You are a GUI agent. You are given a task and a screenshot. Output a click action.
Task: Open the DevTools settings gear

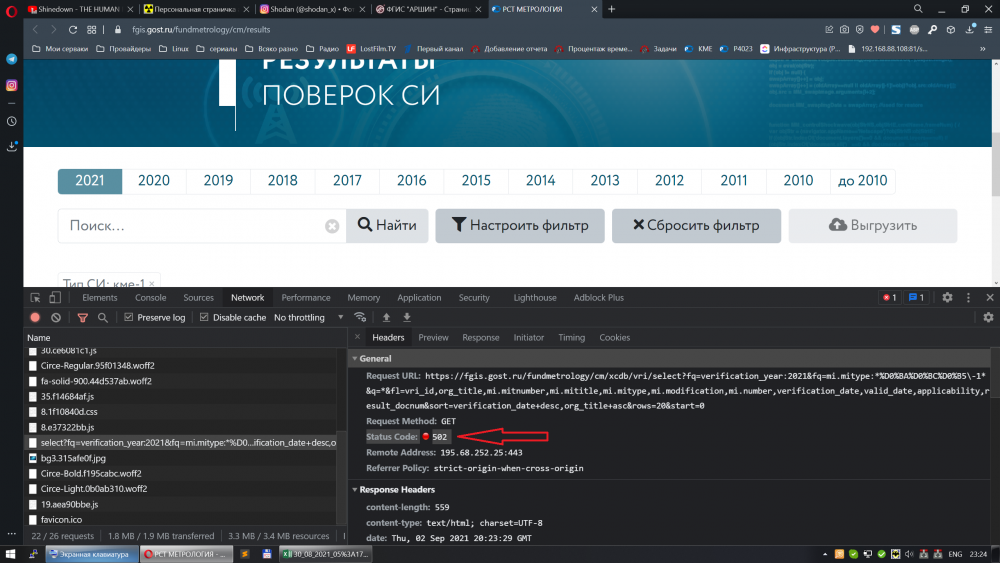(x=948, y=298)
